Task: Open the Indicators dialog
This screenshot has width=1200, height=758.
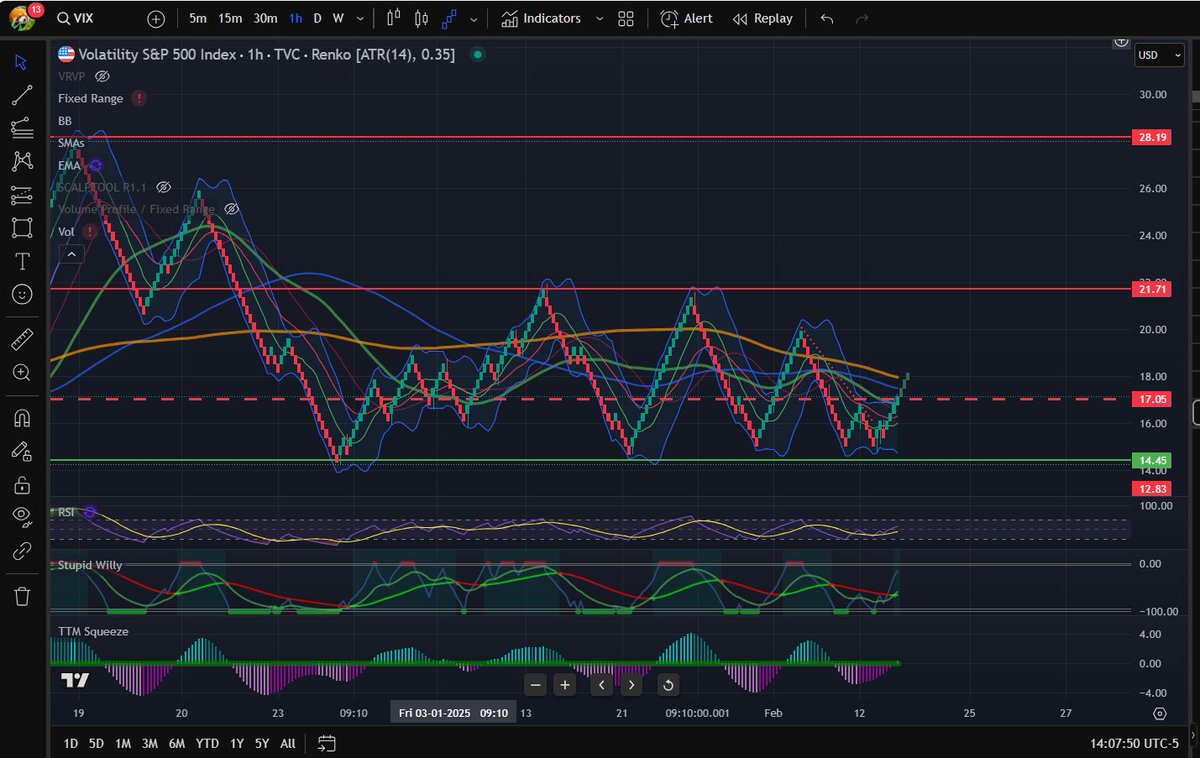Action: (541, 18)
